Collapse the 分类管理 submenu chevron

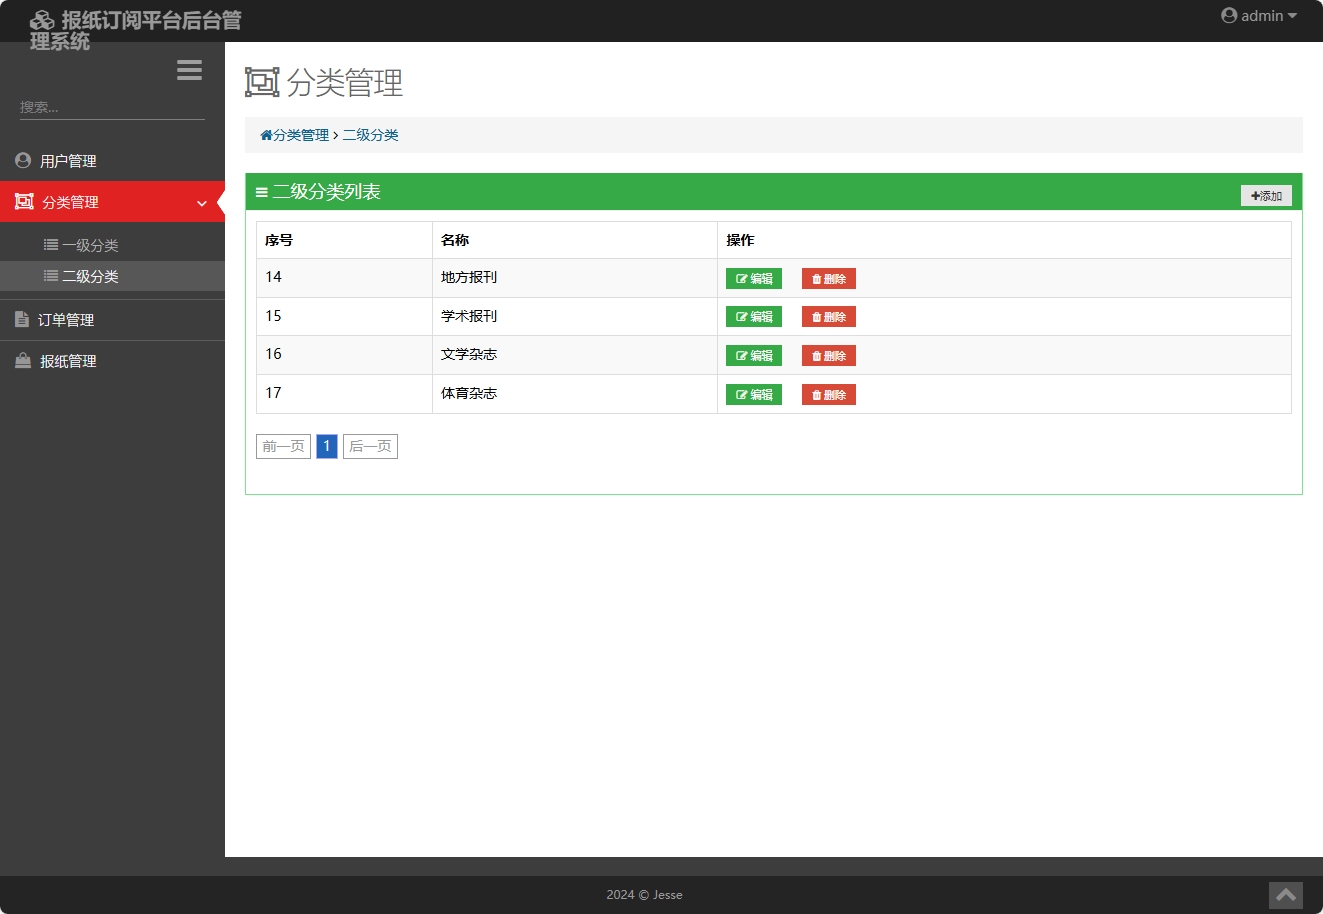point(201,202)
